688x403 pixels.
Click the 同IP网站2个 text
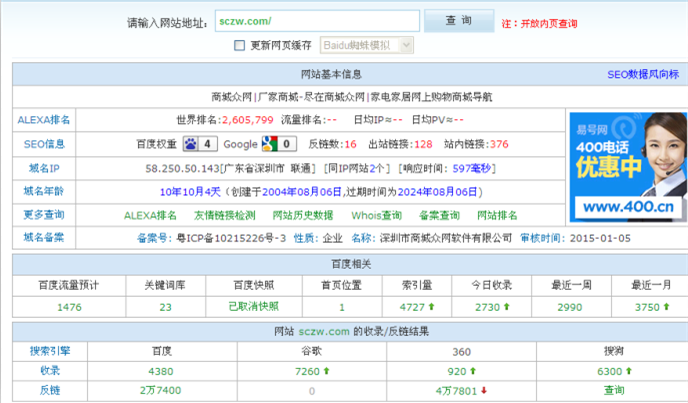pos(357,169)
